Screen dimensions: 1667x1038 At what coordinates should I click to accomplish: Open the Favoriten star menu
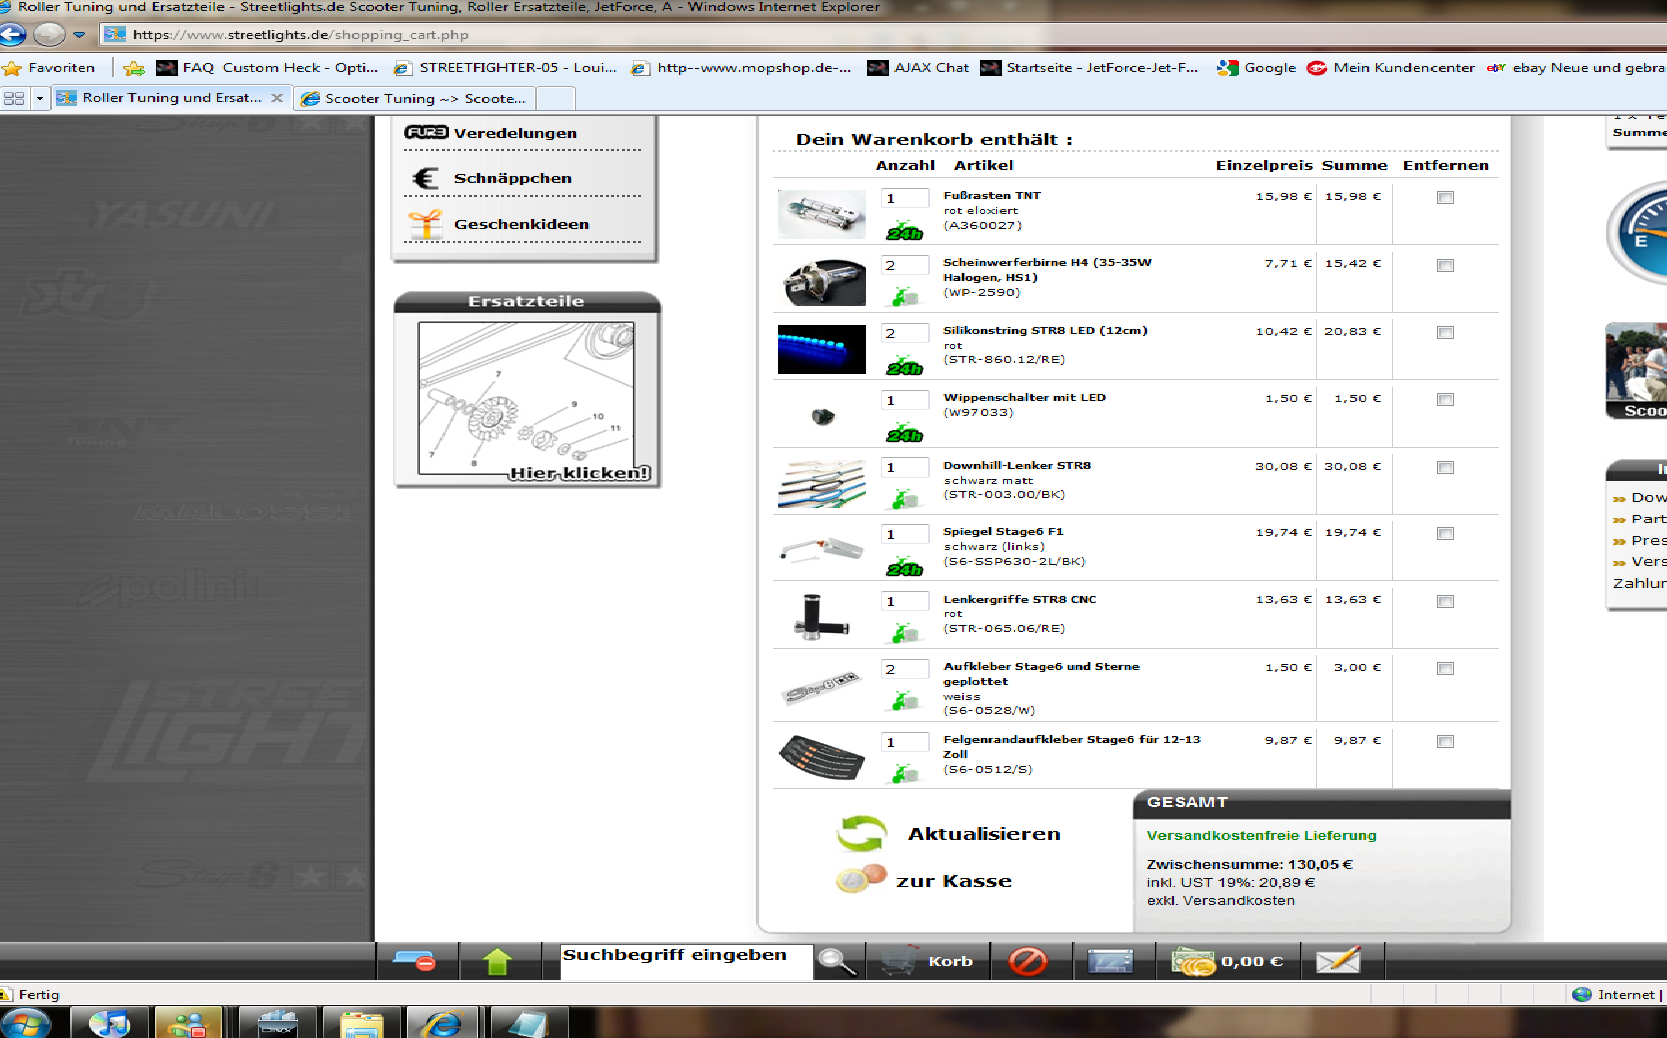tap(49, 68)
